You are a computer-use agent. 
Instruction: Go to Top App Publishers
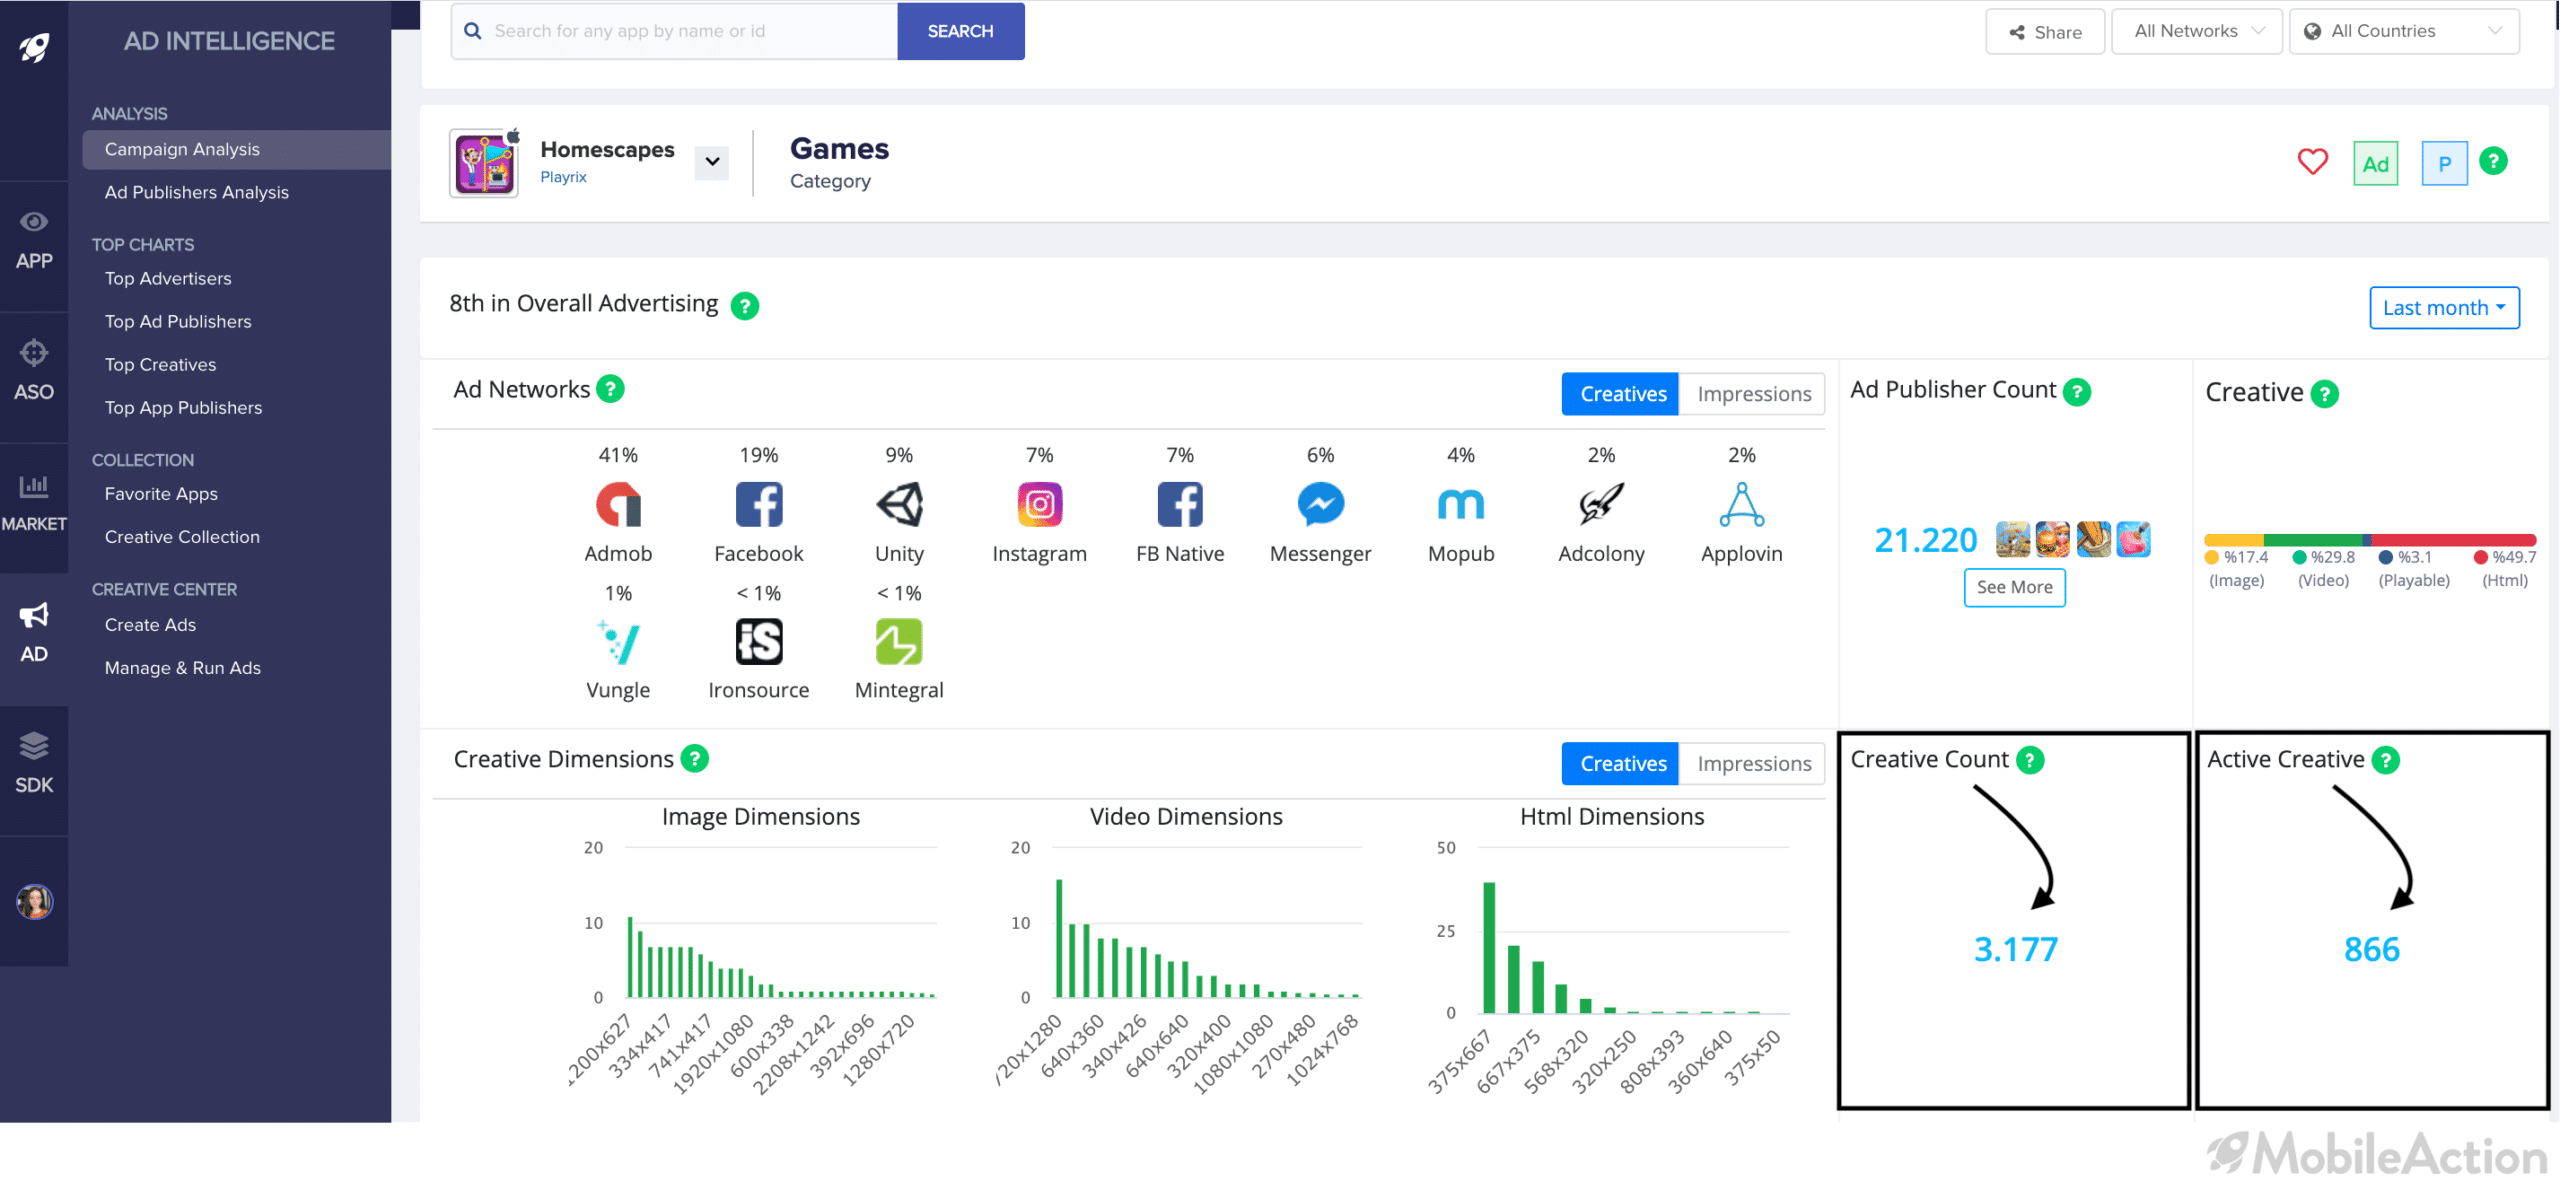click(183, 407)
